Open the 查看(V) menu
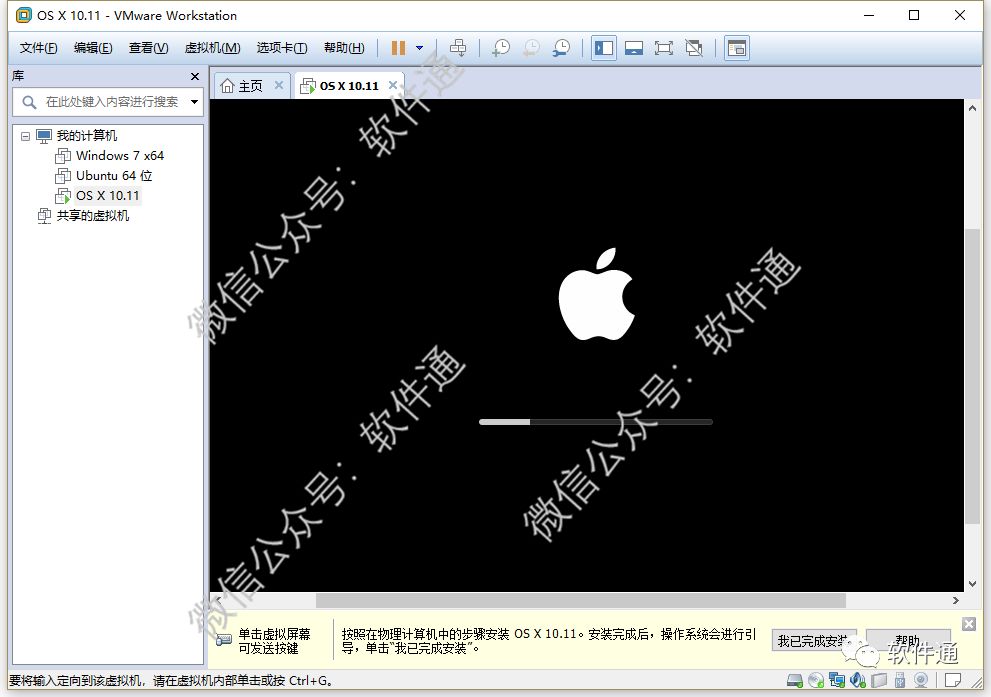The height and width of the screenshot is (697, 991). tap(149, 48)
